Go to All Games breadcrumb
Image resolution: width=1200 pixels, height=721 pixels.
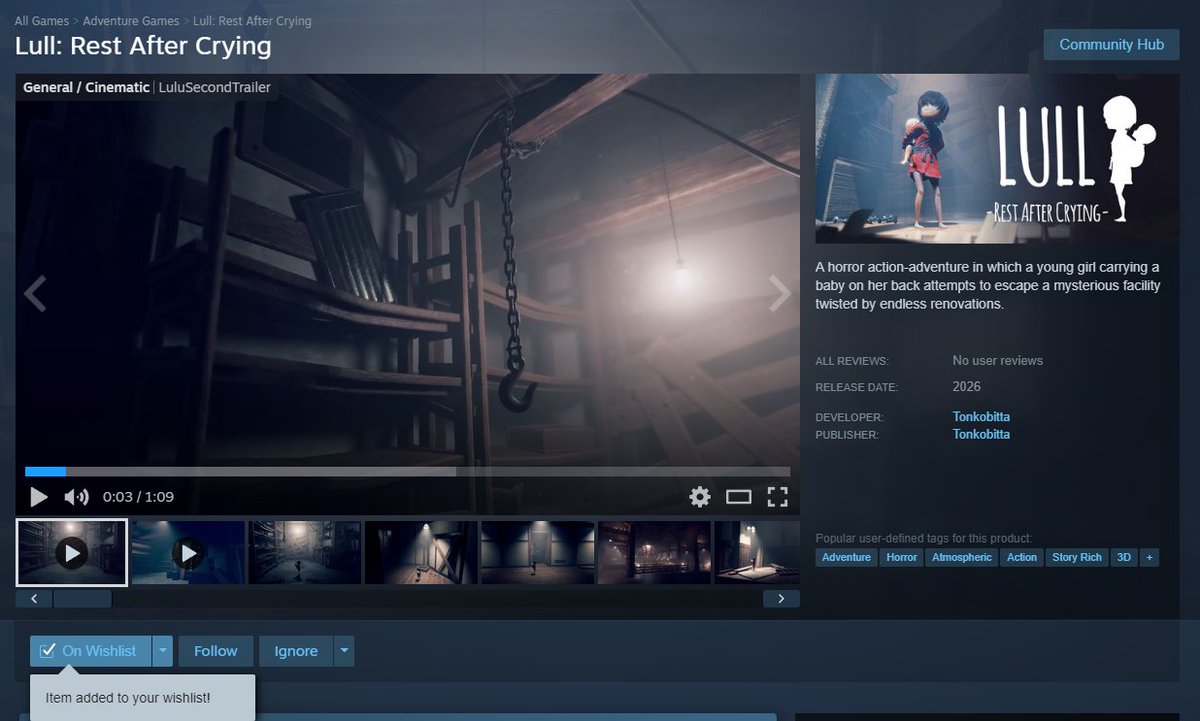coord(40,21)
